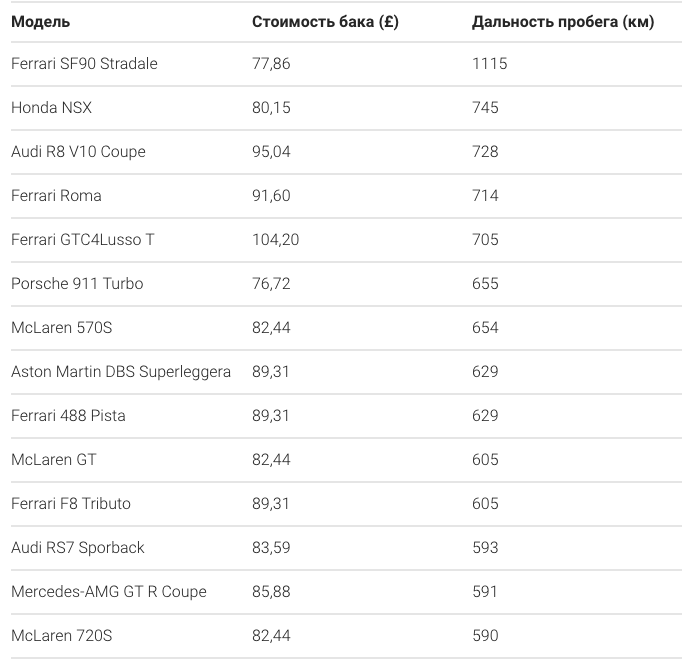Select the McLaren GT model name

(x=53, y=460)
